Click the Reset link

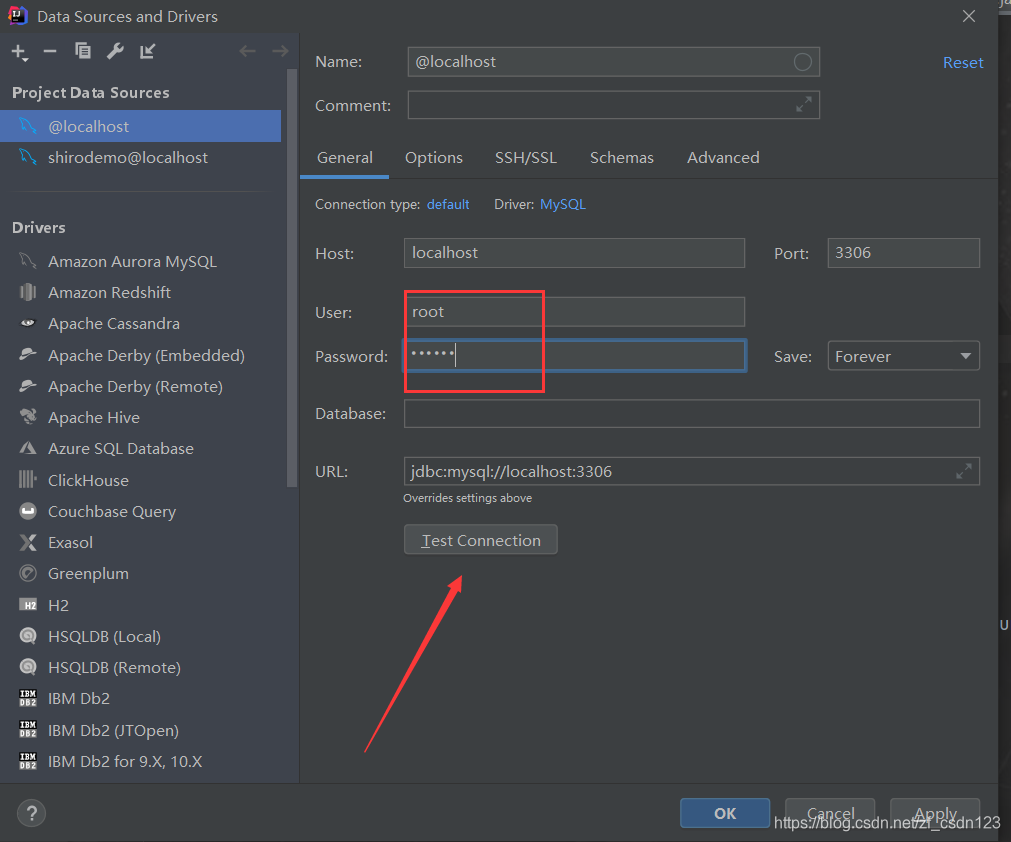coord(963,63)
